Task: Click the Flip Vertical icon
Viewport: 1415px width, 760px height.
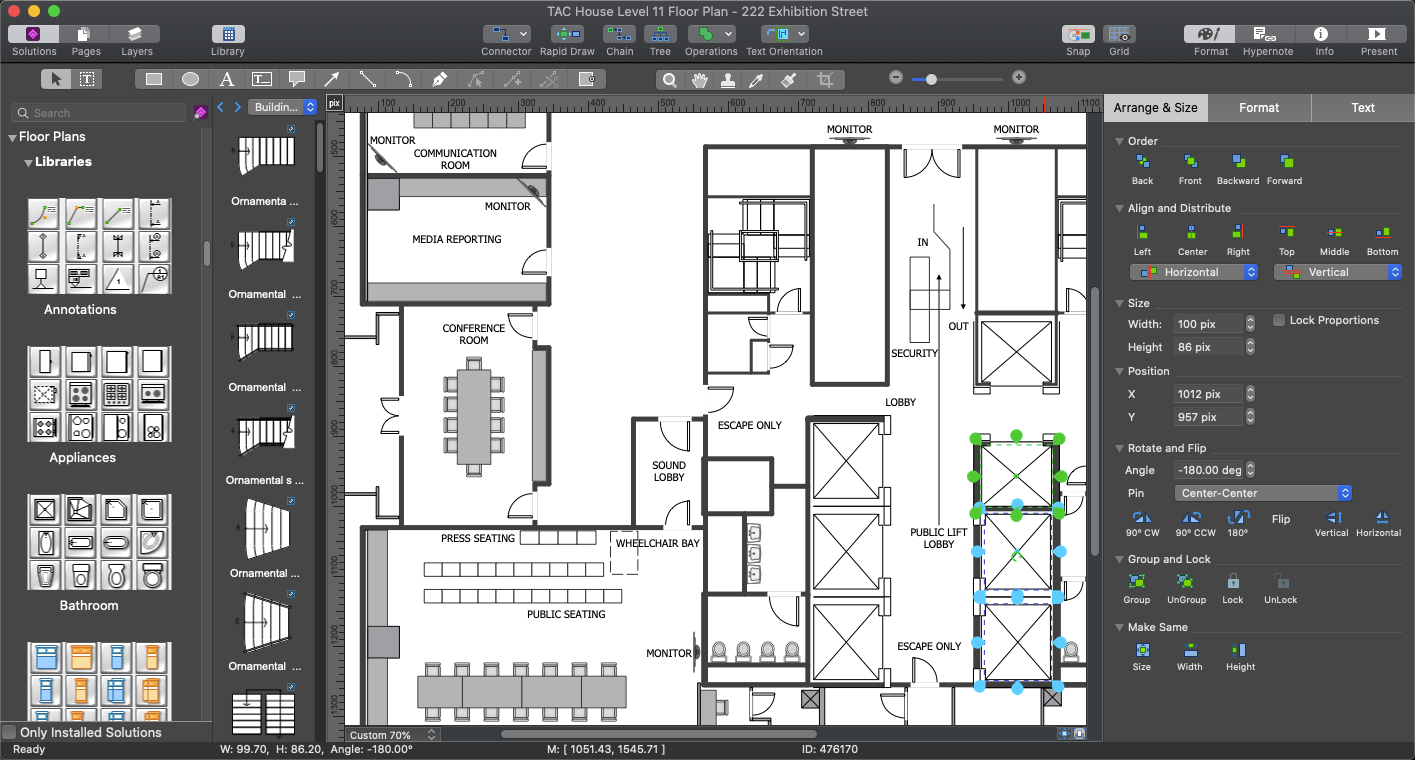Action: pos(1332,518)
